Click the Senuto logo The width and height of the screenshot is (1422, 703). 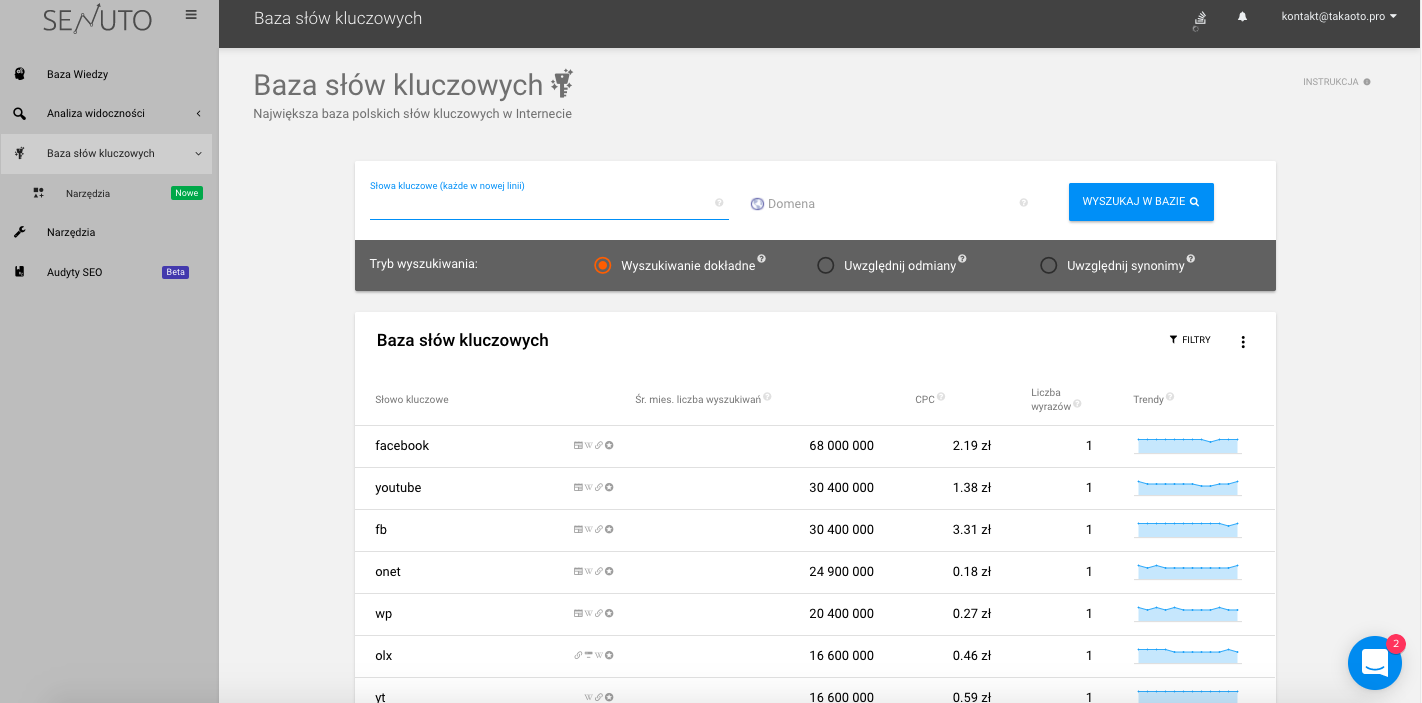[97, 19]
